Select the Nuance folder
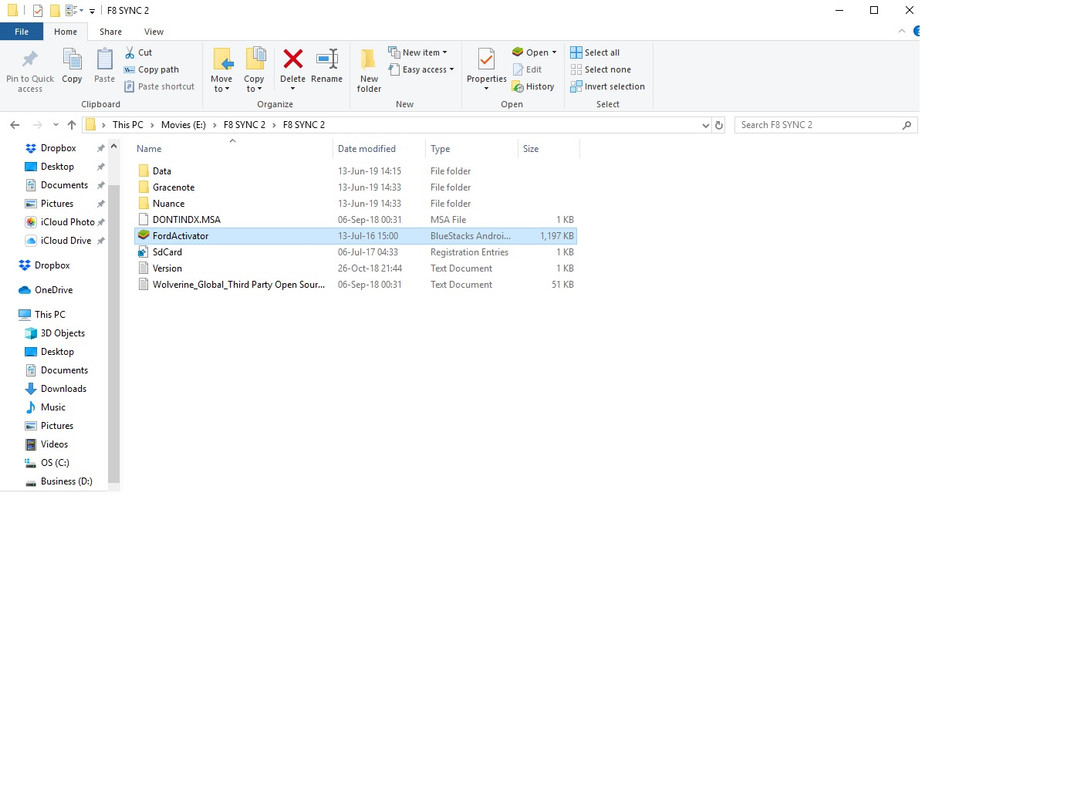This screenshot has width=1067, height=800. [x=355, y=203]
